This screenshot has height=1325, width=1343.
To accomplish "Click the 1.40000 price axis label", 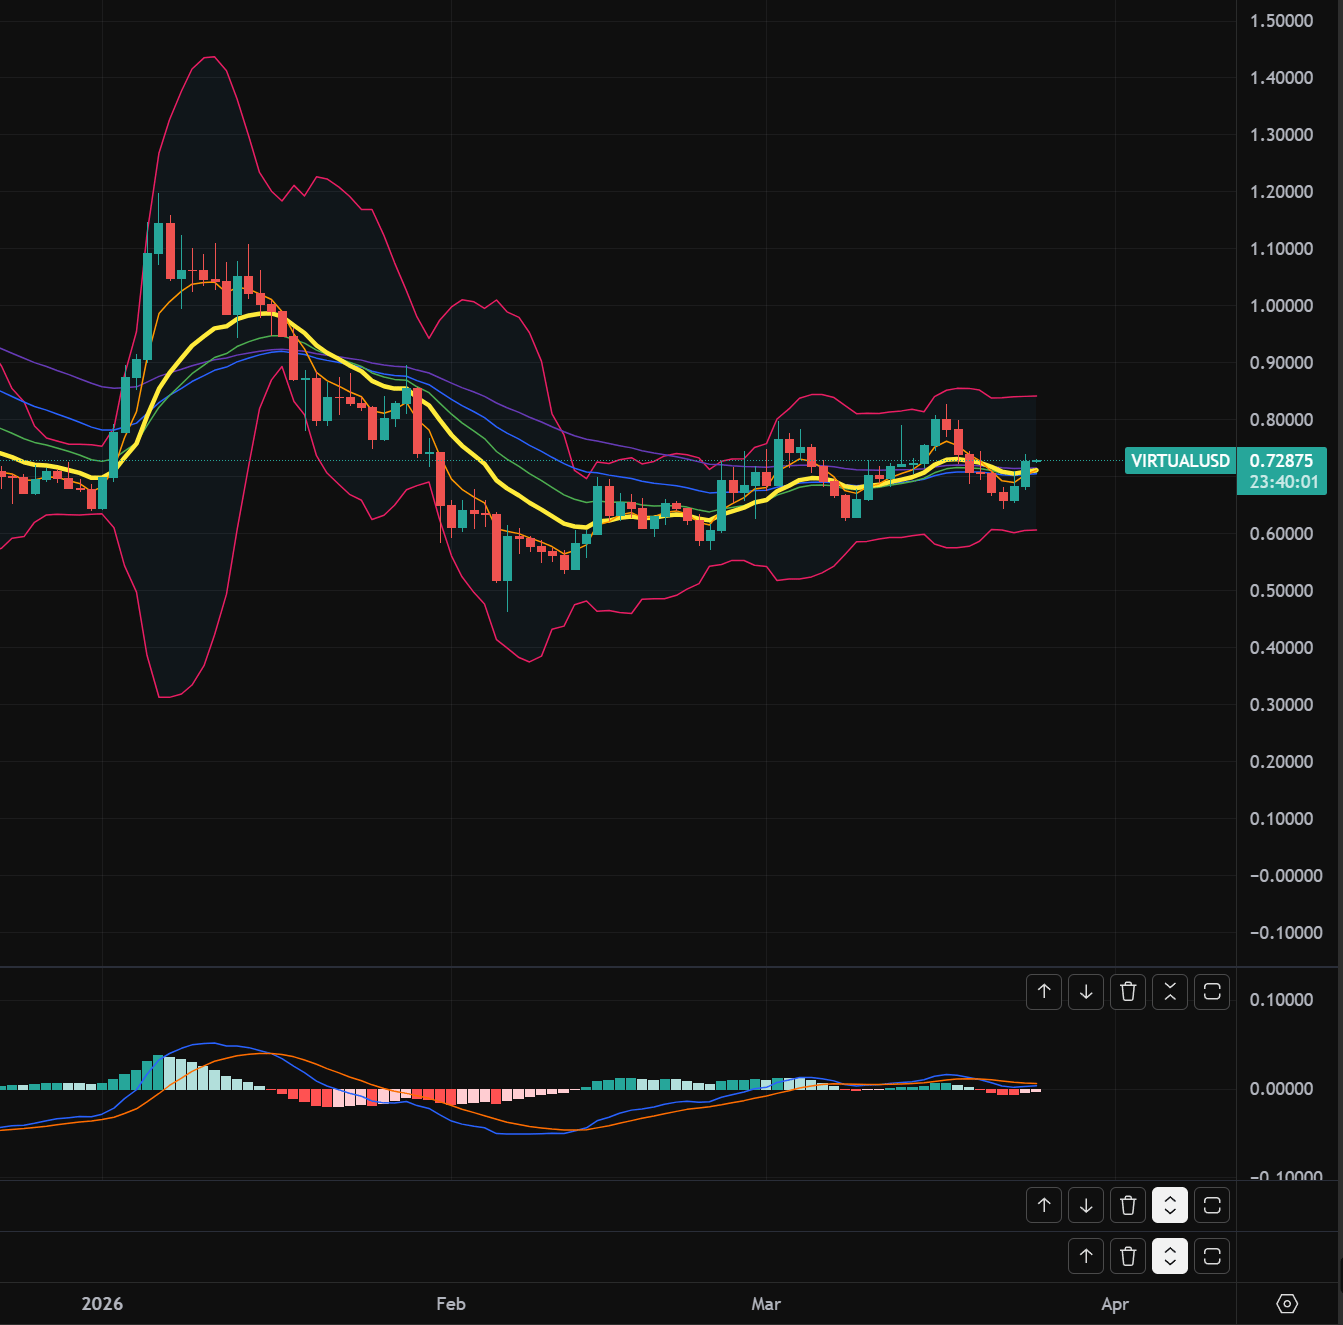I will (x=1282, y=78).
